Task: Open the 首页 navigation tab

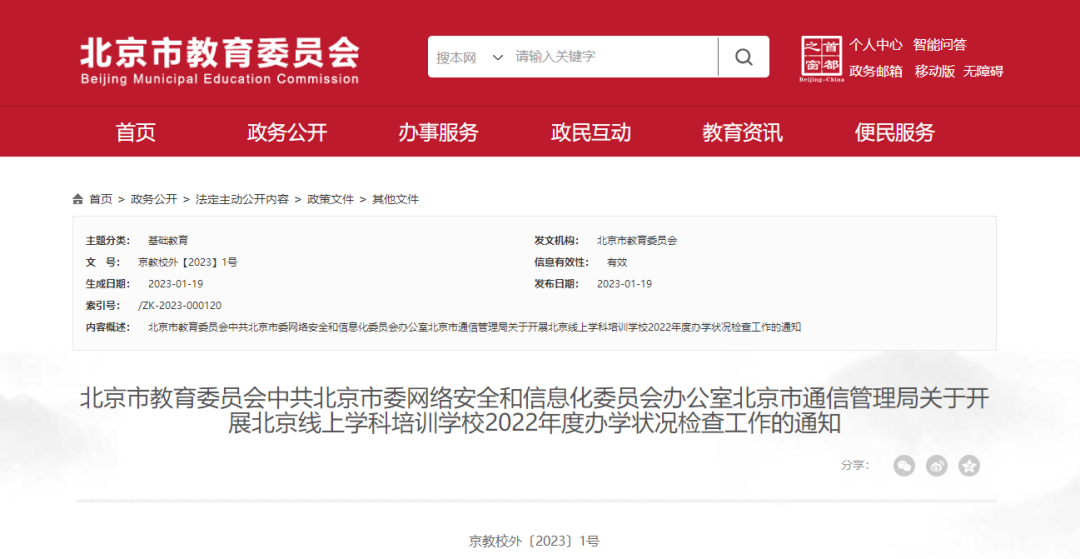Action: point(136,132)
